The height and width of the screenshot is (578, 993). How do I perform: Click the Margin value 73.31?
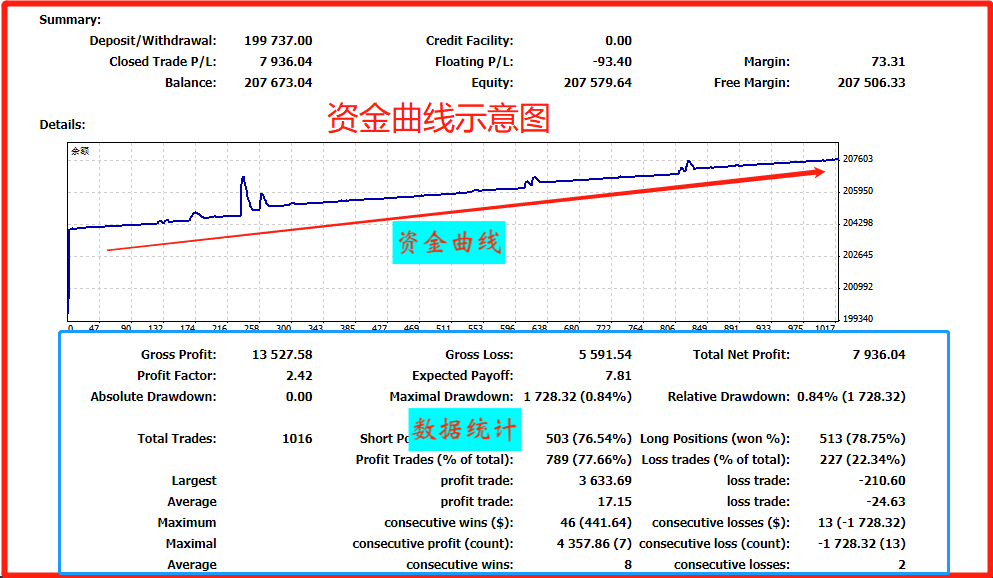coord(888,62)
